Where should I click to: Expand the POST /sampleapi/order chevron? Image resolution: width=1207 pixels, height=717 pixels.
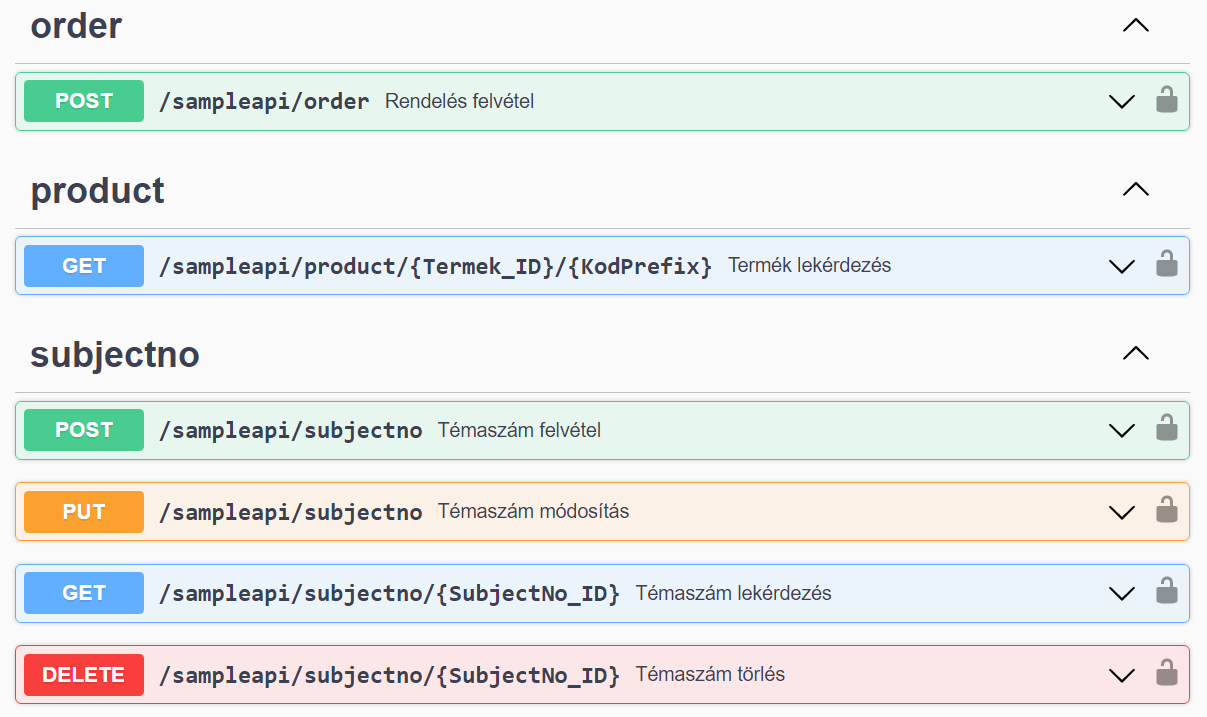[1122, 101]
